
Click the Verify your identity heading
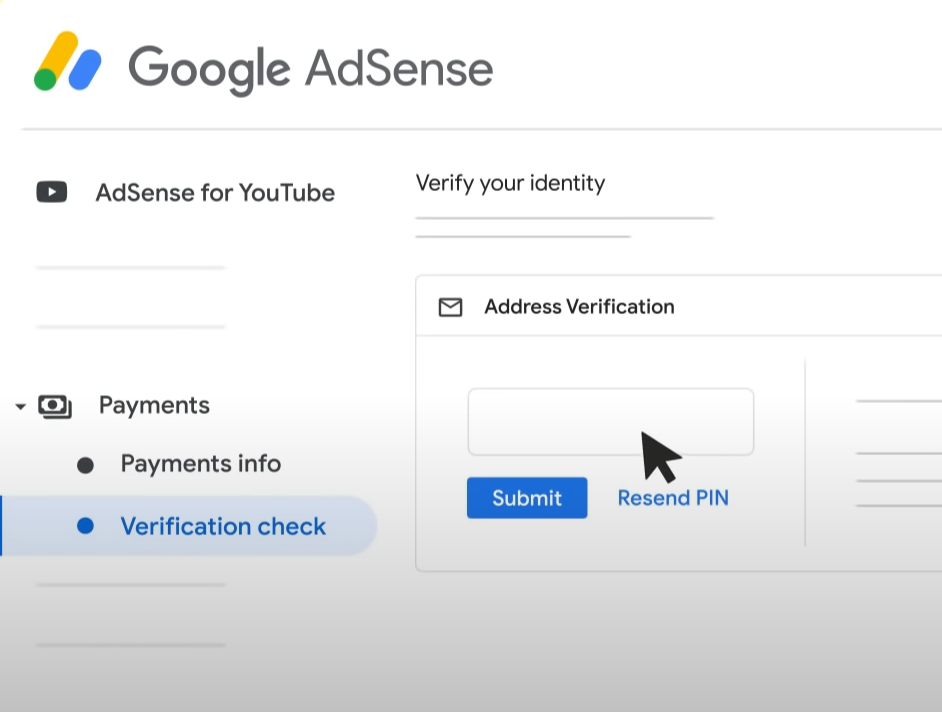[510, 183]
